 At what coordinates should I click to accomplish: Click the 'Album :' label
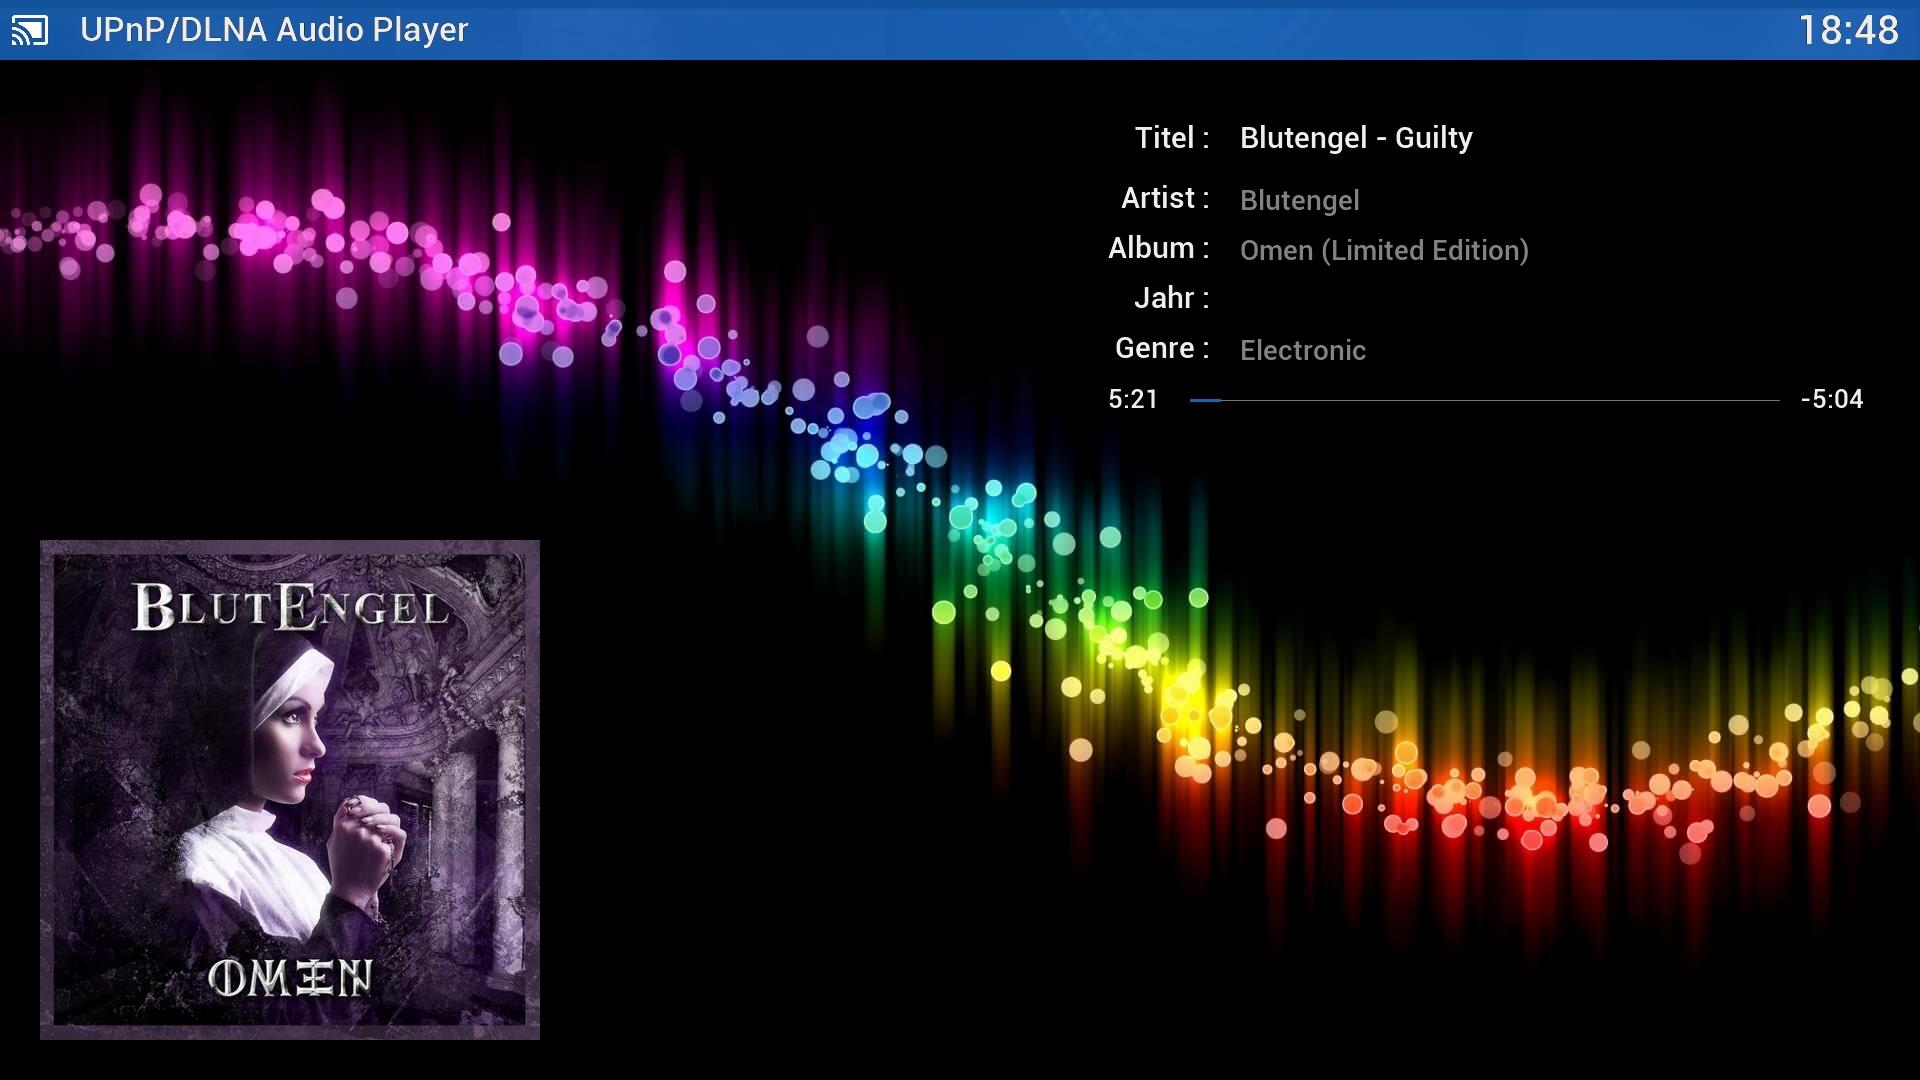coord(1159,248)
